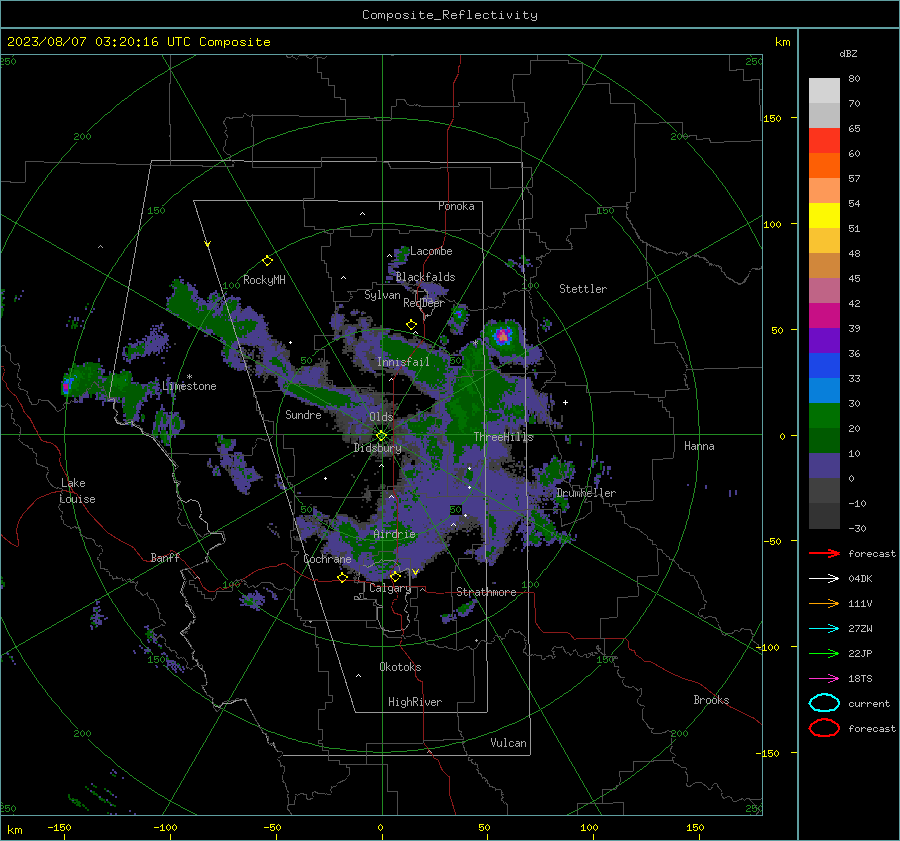This screenshot has height=841, width=900.
Task: Click the Okotoks city label
Action: pyautogui.click(x=400, y=667)
